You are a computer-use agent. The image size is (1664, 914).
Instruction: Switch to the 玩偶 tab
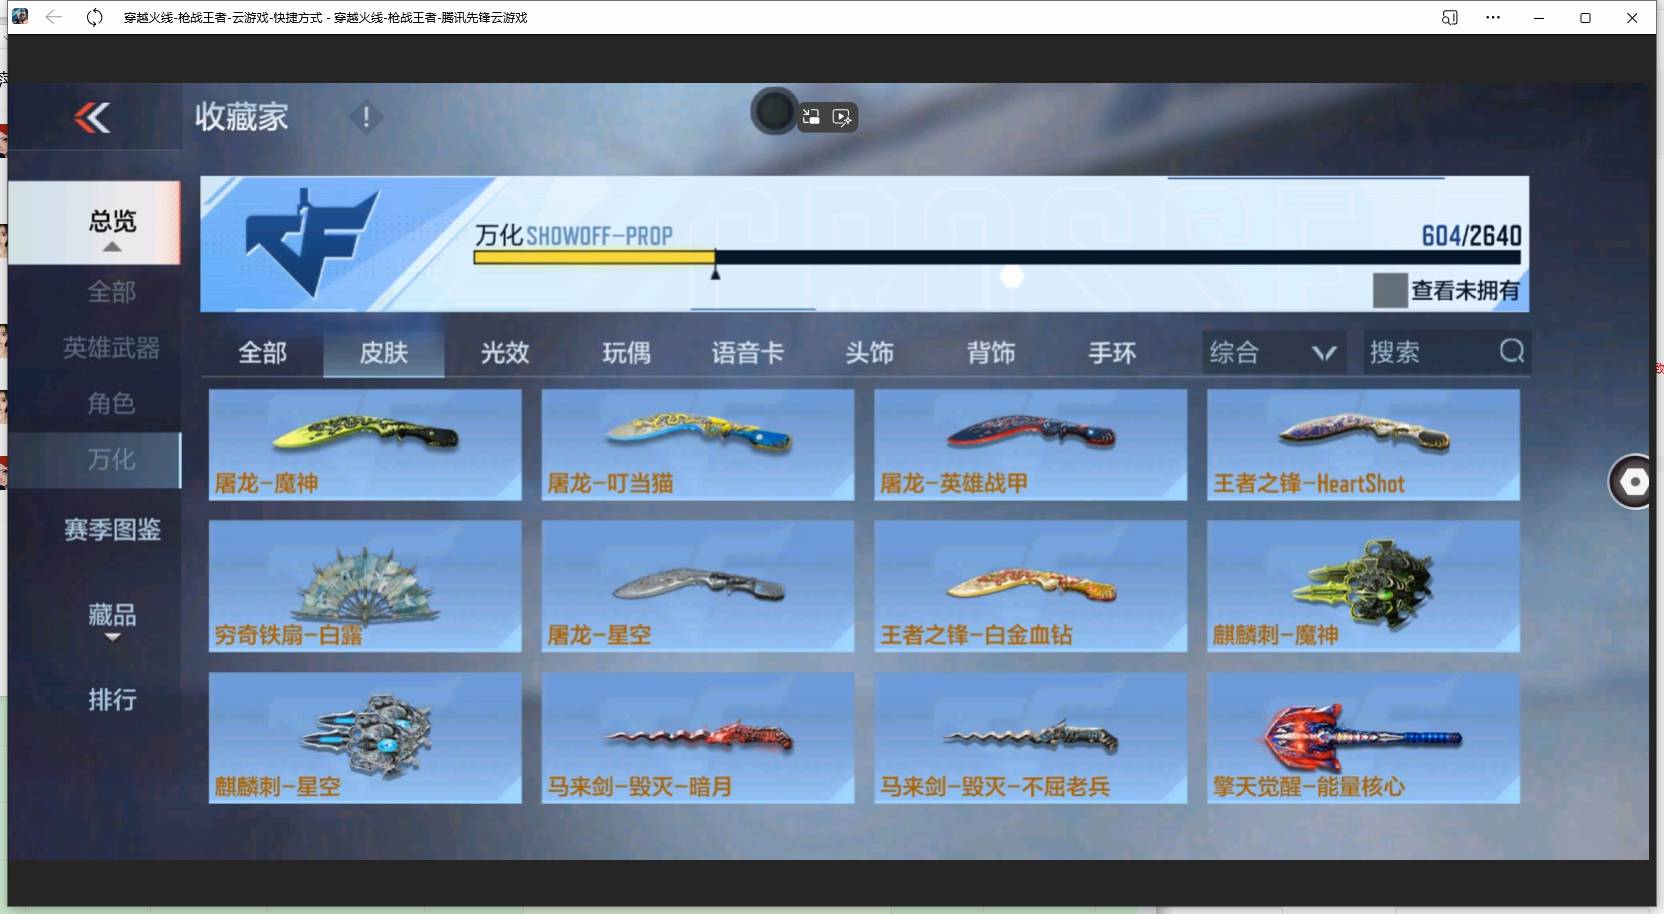627,353
